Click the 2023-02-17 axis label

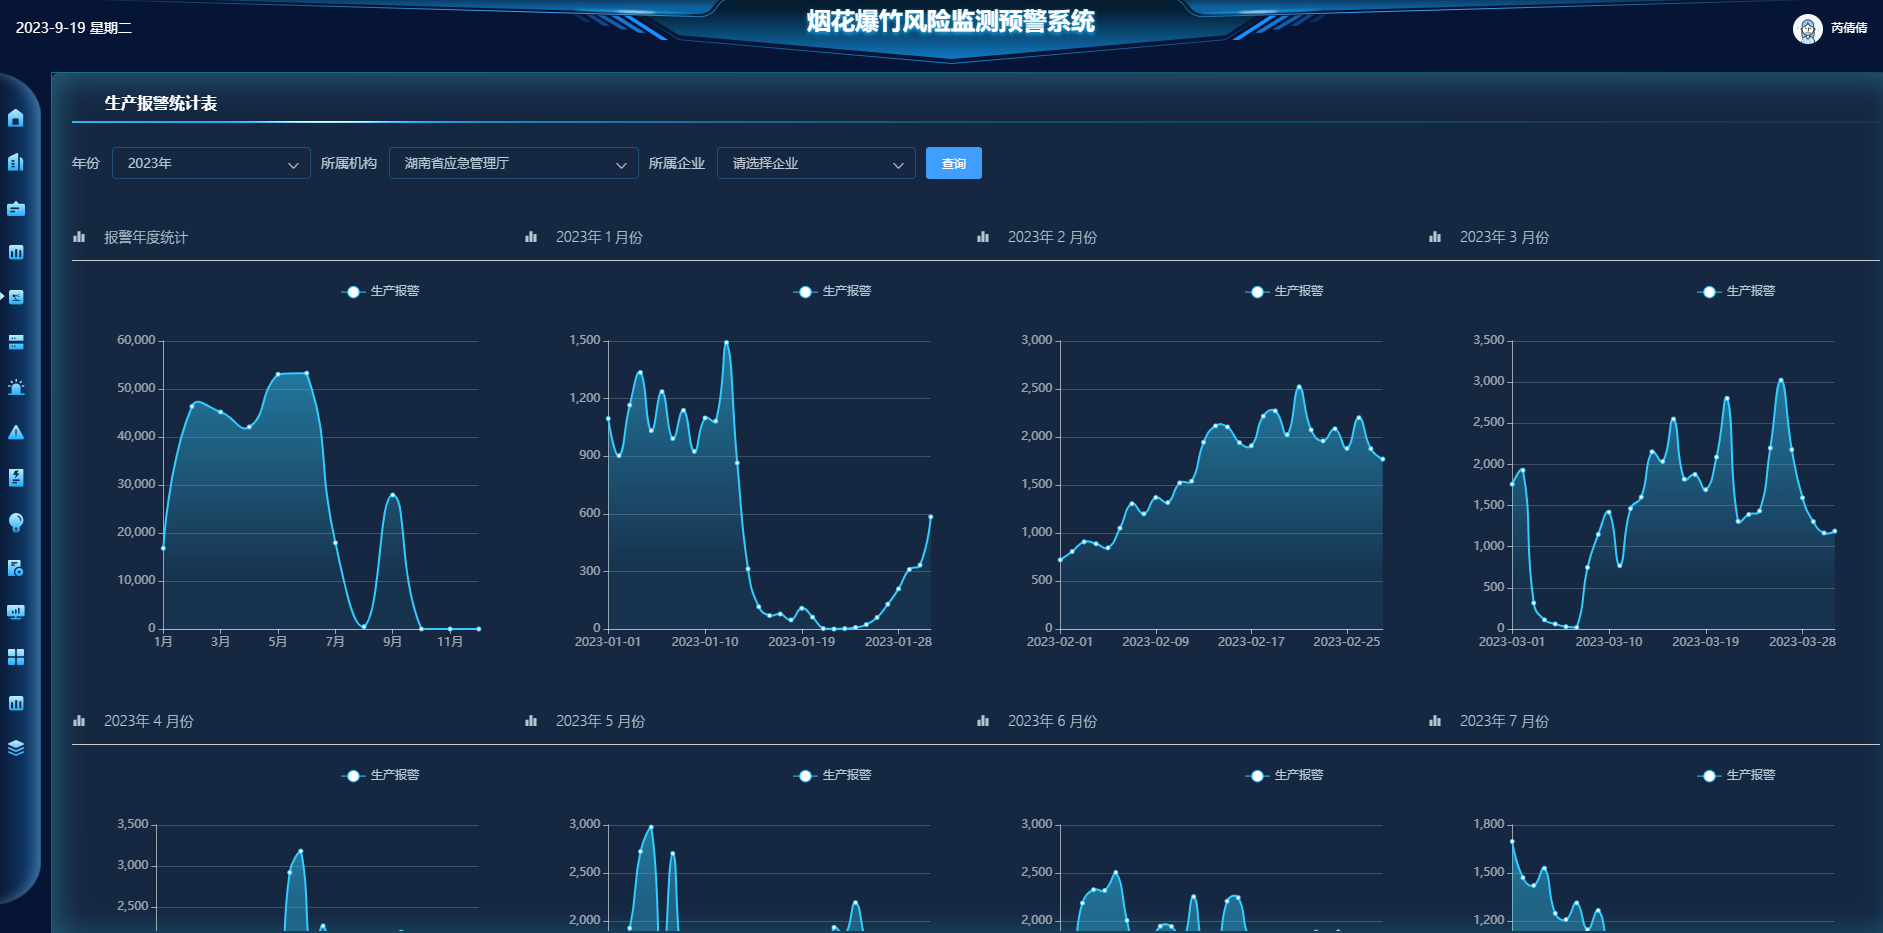1251,642
